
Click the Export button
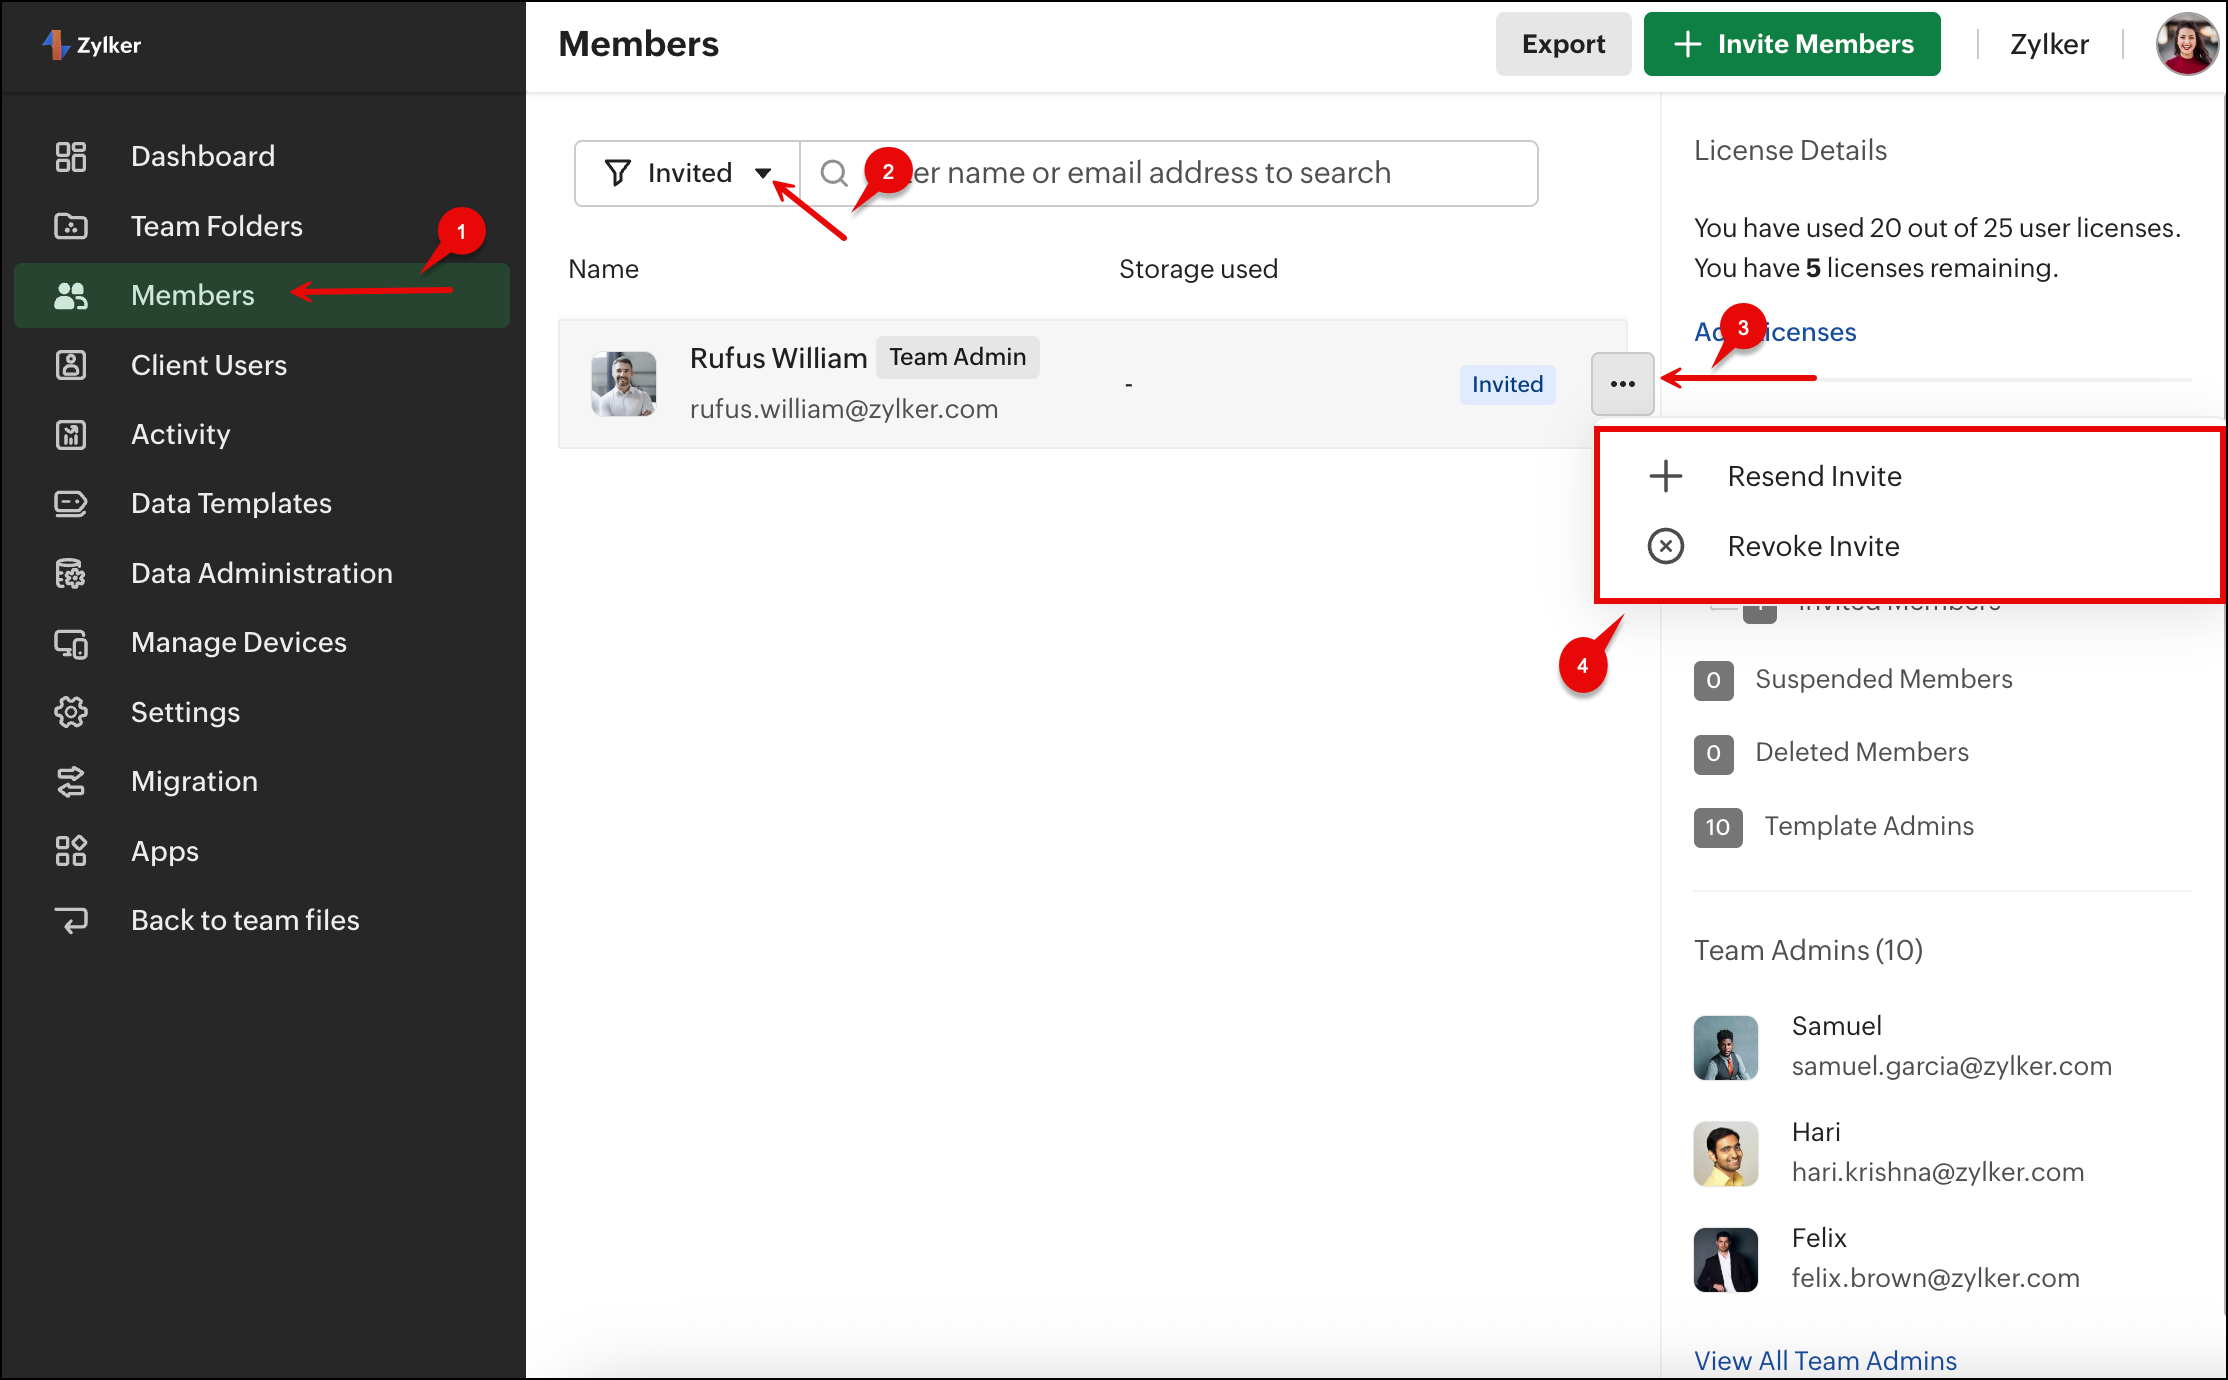1562,44
